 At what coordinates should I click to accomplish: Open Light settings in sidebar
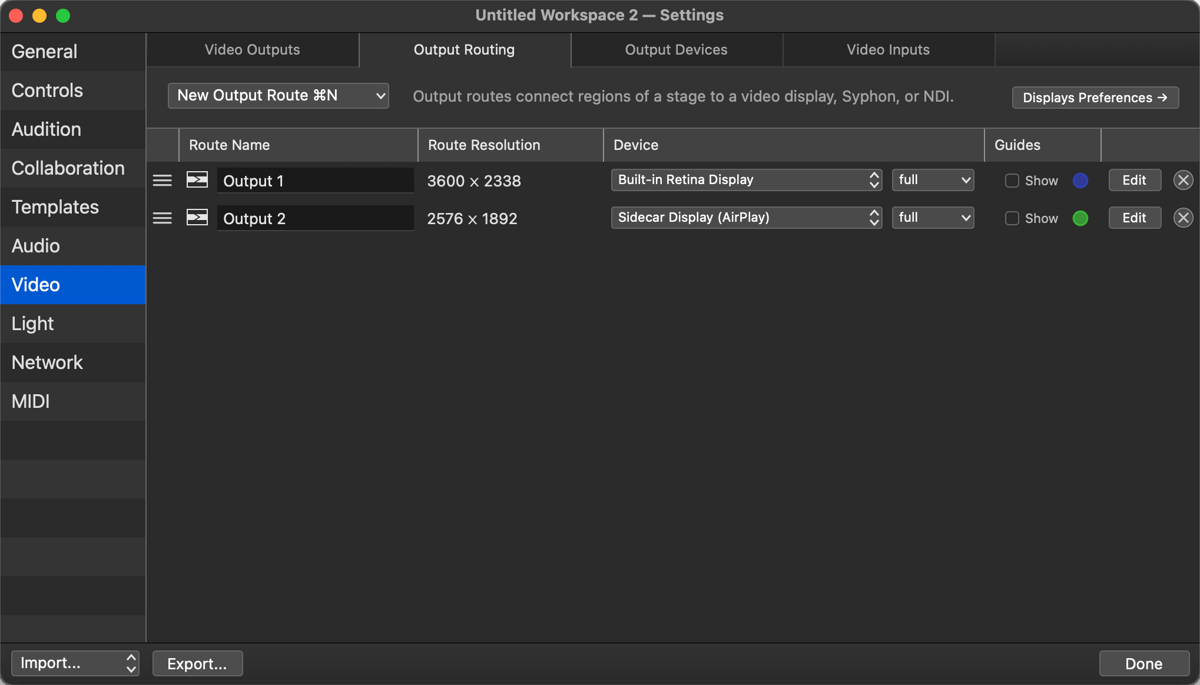pyautogui.click(x=73, y=324)
